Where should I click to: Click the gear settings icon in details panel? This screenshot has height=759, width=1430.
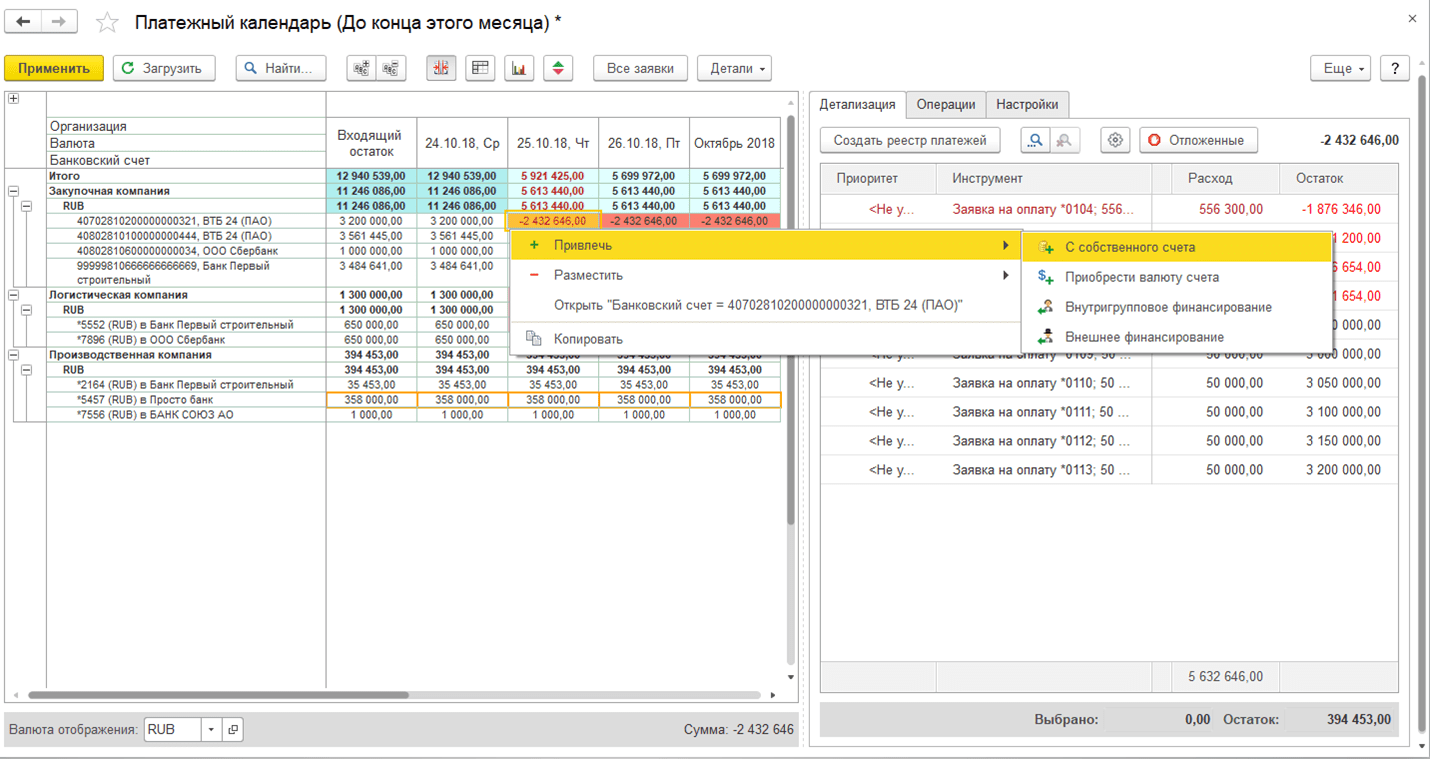pyautogui.click(x=1115, y=140)
